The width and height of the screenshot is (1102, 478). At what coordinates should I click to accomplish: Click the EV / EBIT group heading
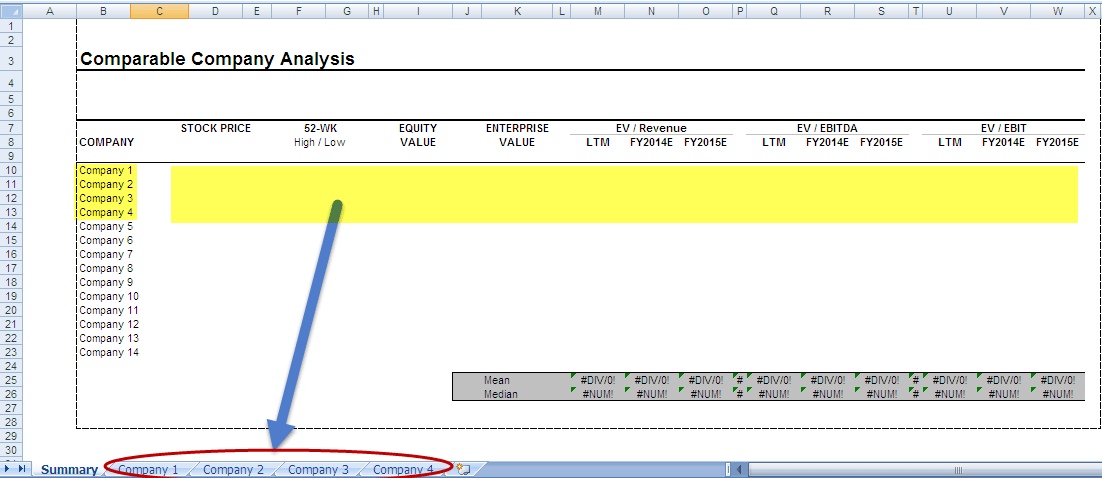(x=1003, y=128)
